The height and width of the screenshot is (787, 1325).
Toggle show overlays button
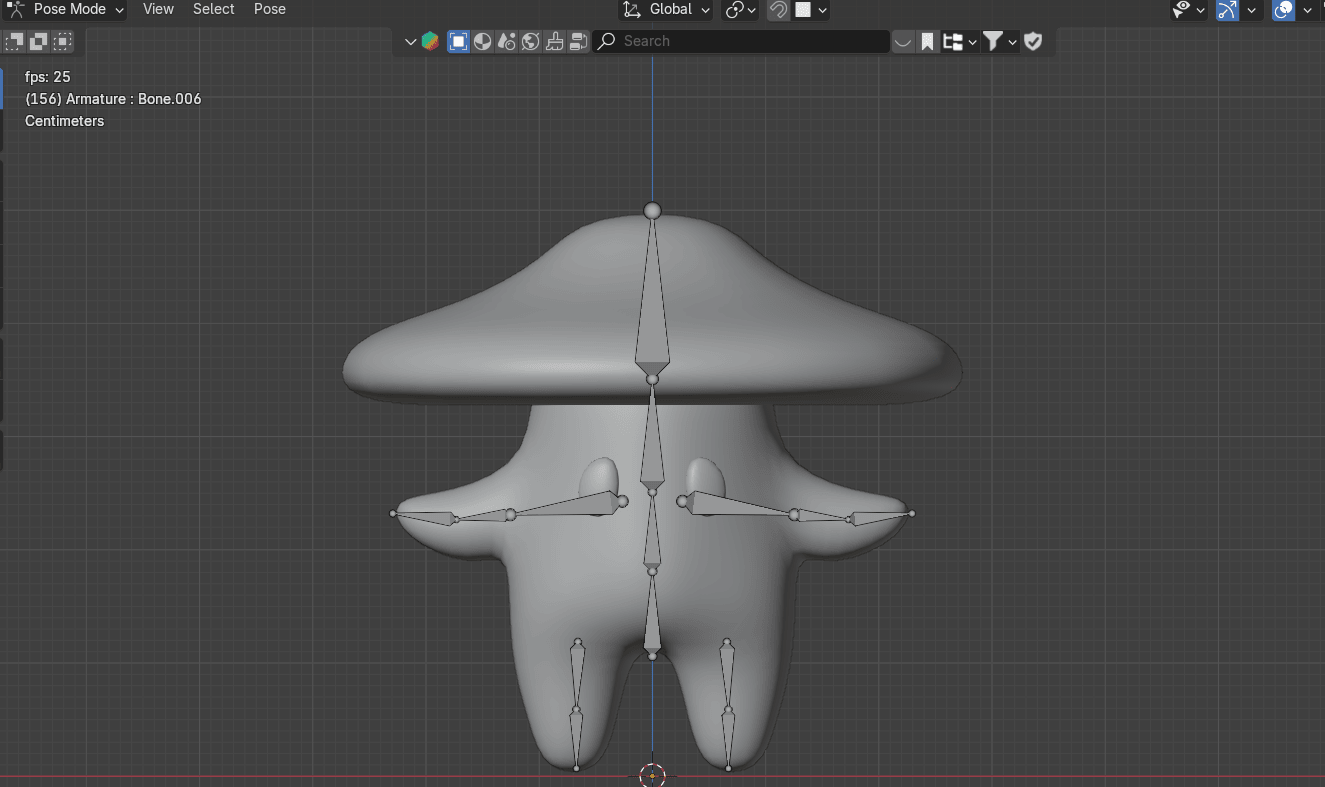click(1284, 10)
